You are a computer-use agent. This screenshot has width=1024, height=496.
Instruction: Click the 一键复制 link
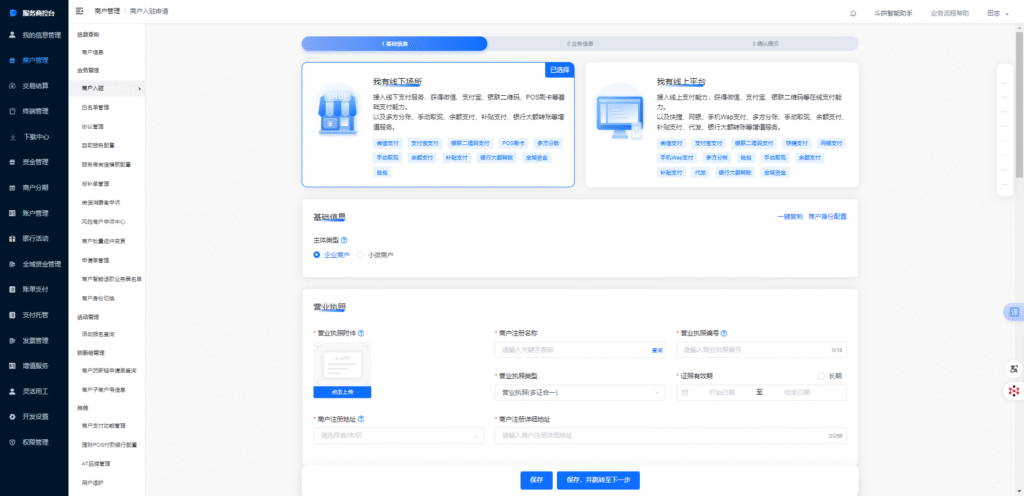790,216
